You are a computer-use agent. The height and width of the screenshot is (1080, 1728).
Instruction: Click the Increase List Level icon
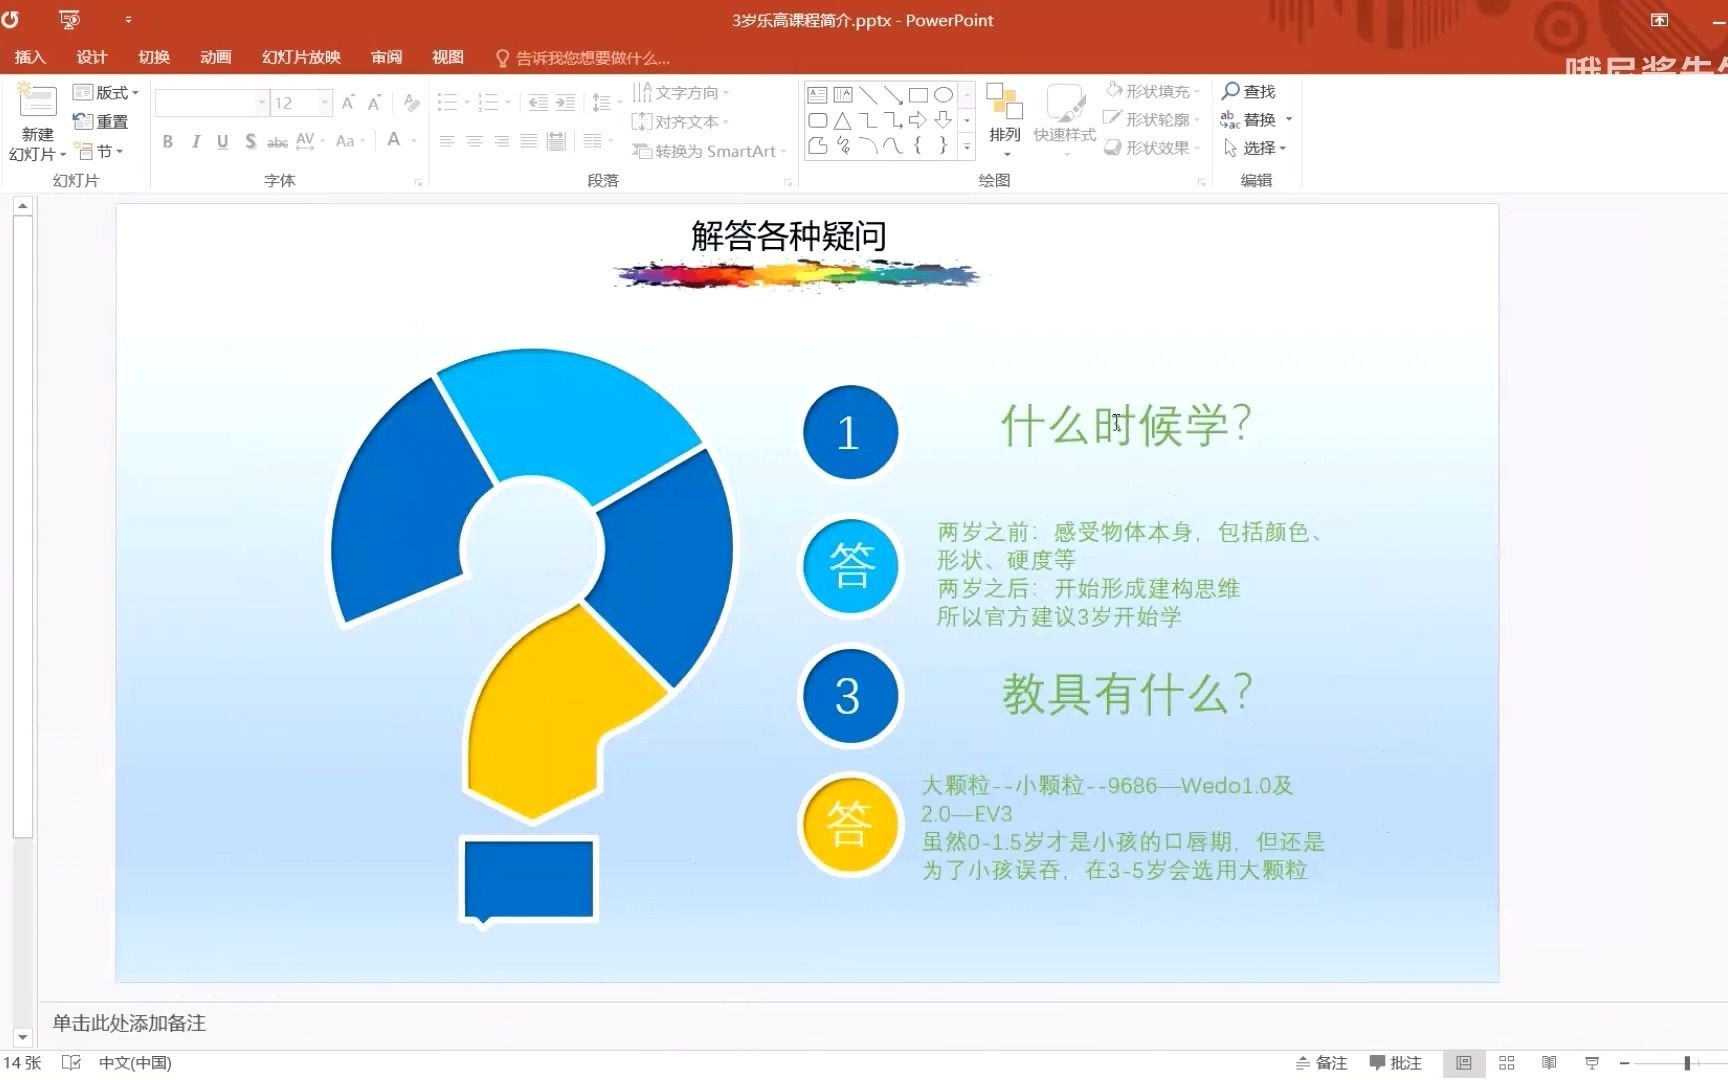pos(565,102)
